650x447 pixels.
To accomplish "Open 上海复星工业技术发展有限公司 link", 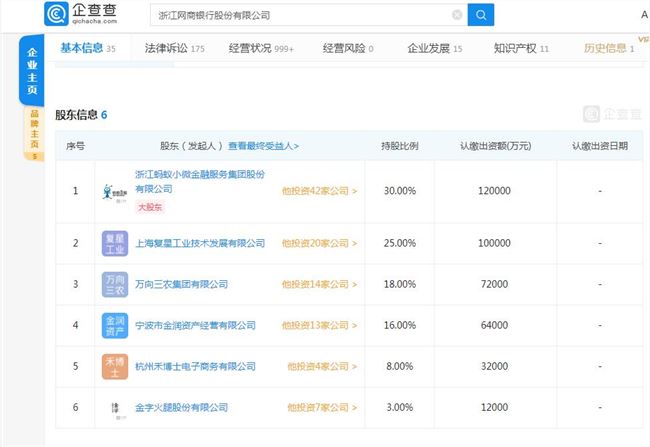I will pyautogui.click(x=200, y=243).
